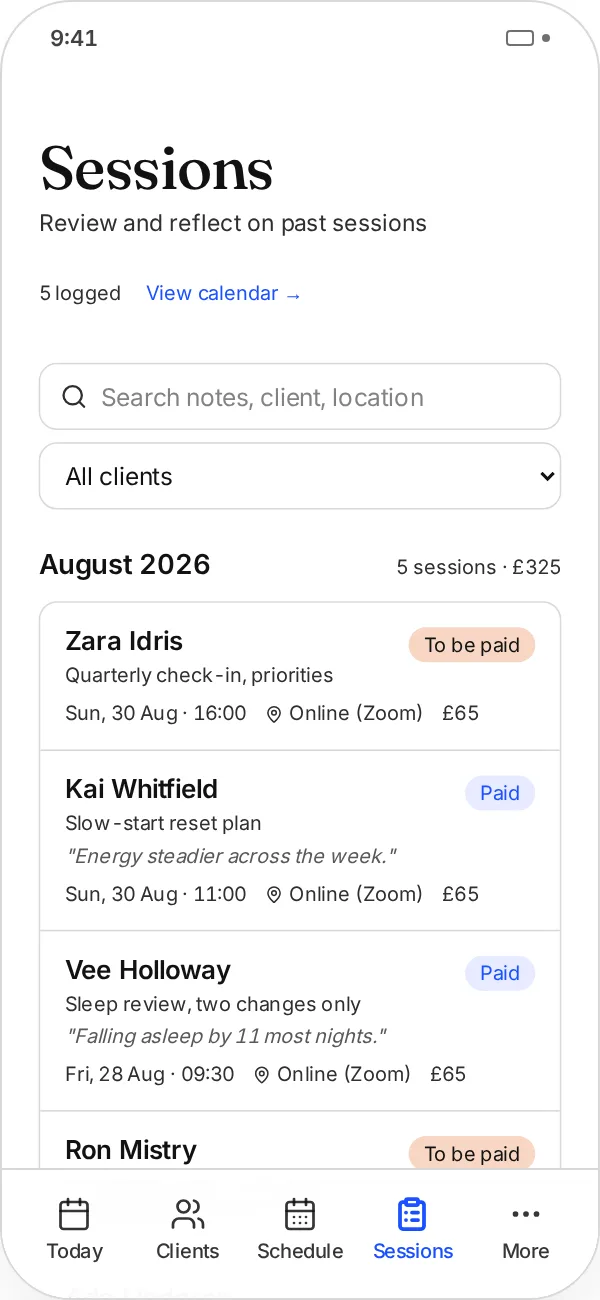
Task: Switch to the Clients tab label
Action: pyautogui.click(x=187, y=1251)
